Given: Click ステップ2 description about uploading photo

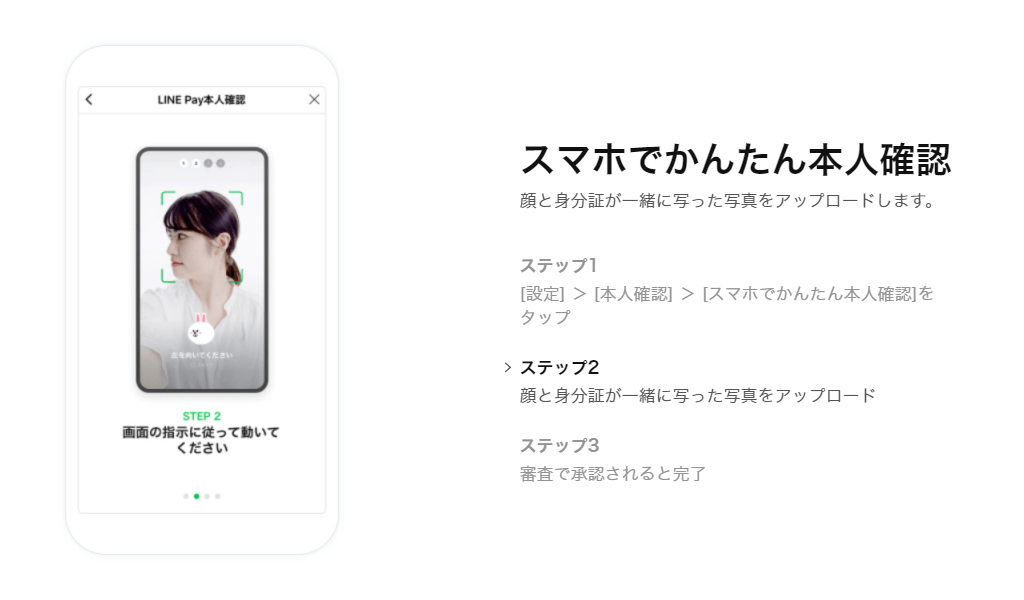Looking at the screenshot, I should point(697,395).
